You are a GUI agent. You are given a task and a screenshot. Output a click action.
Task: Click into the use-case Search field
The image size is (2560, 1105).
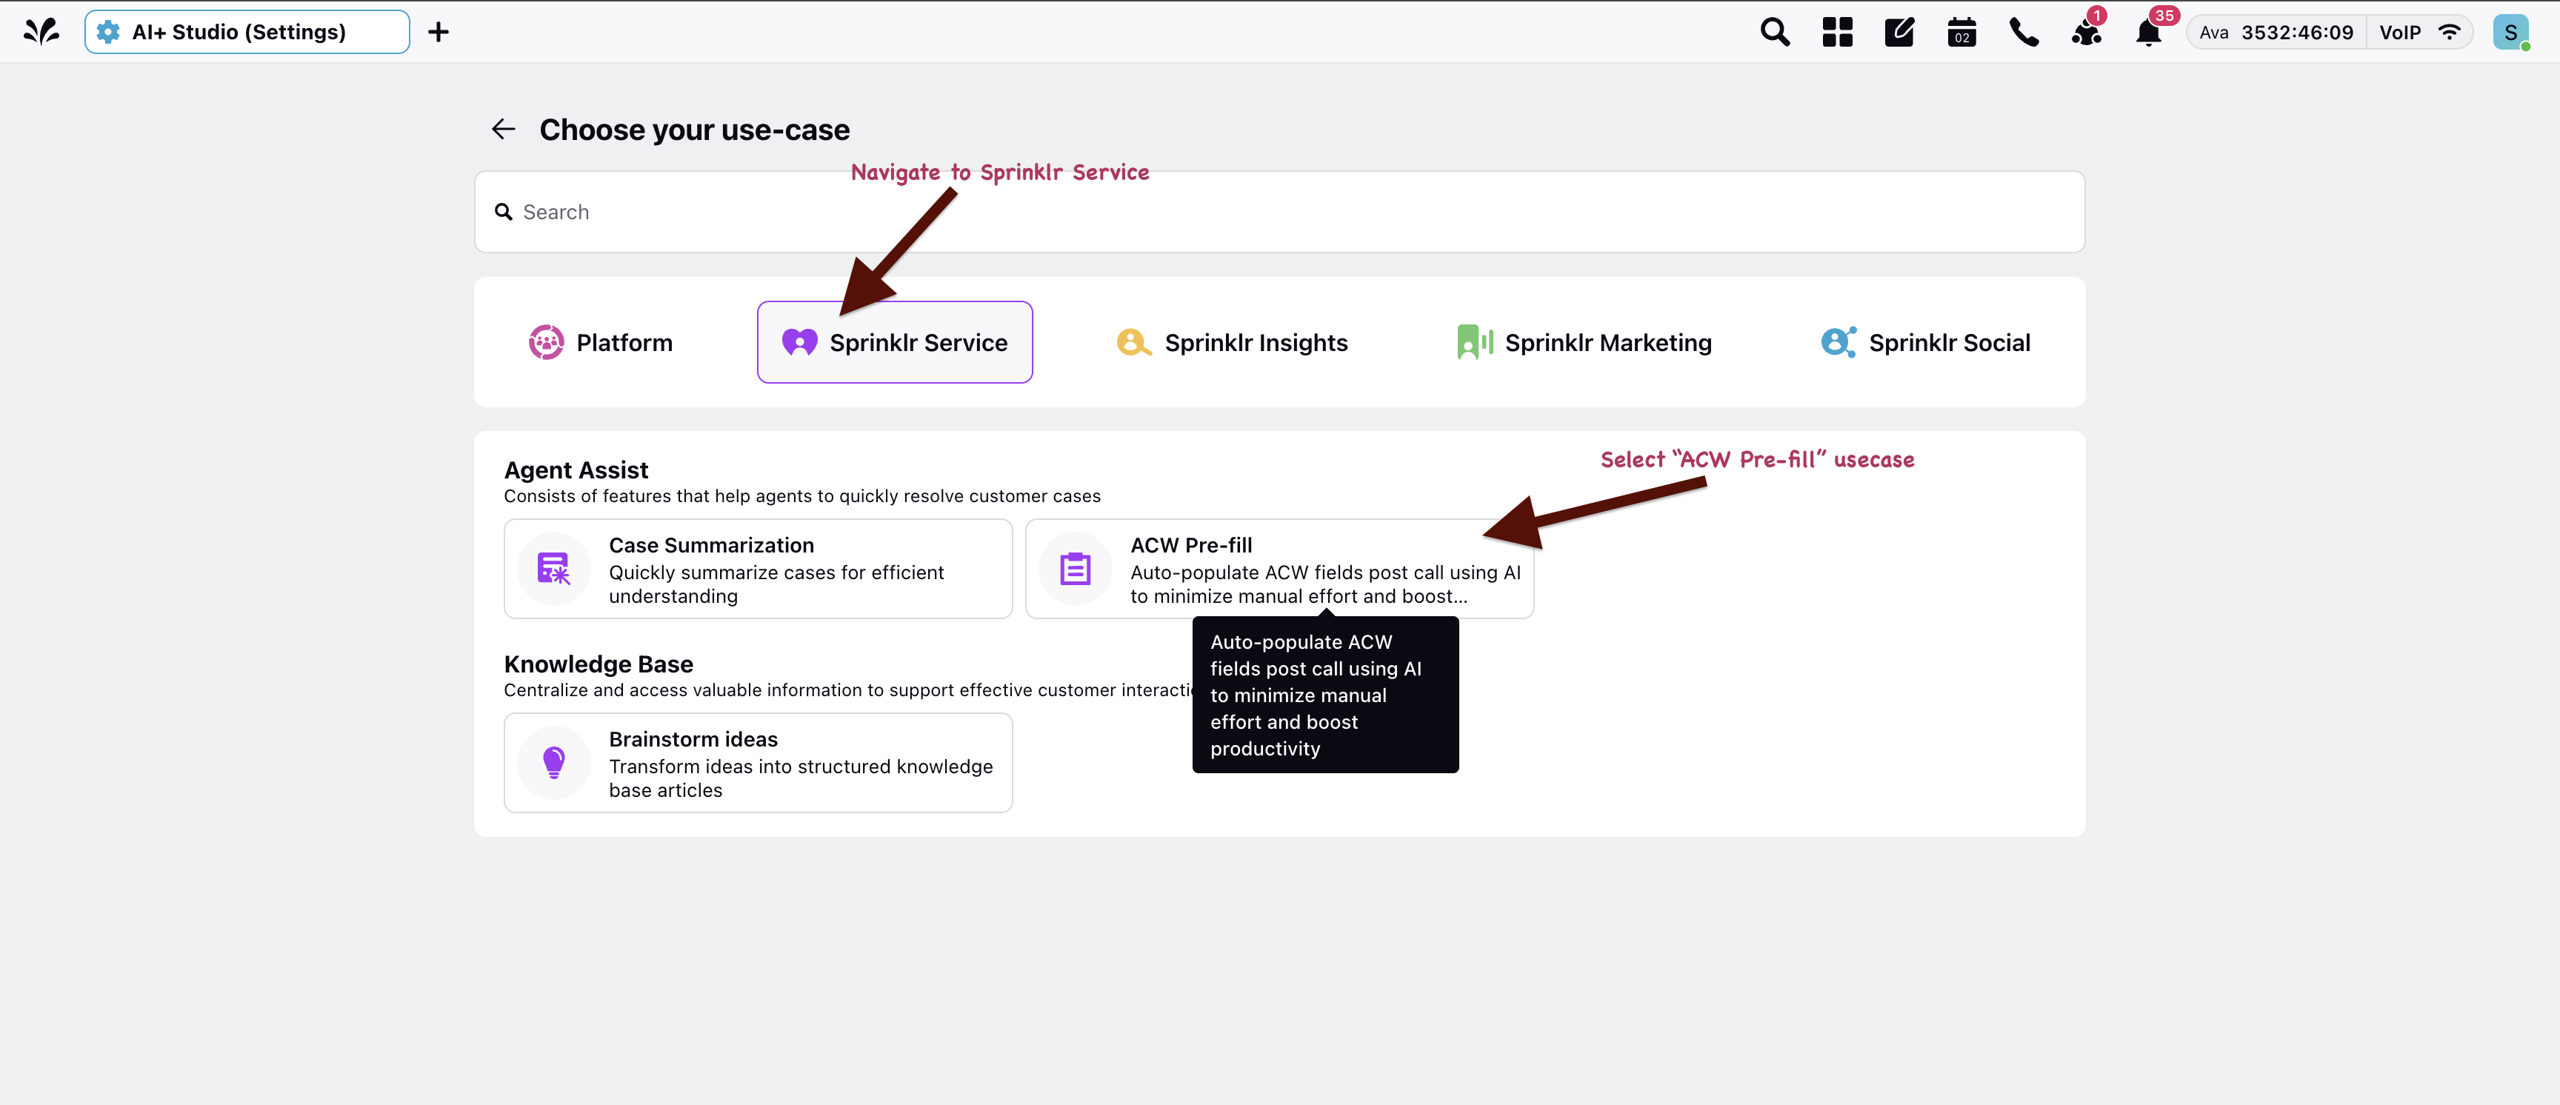pyautogui.click(x=1279, y=212)
